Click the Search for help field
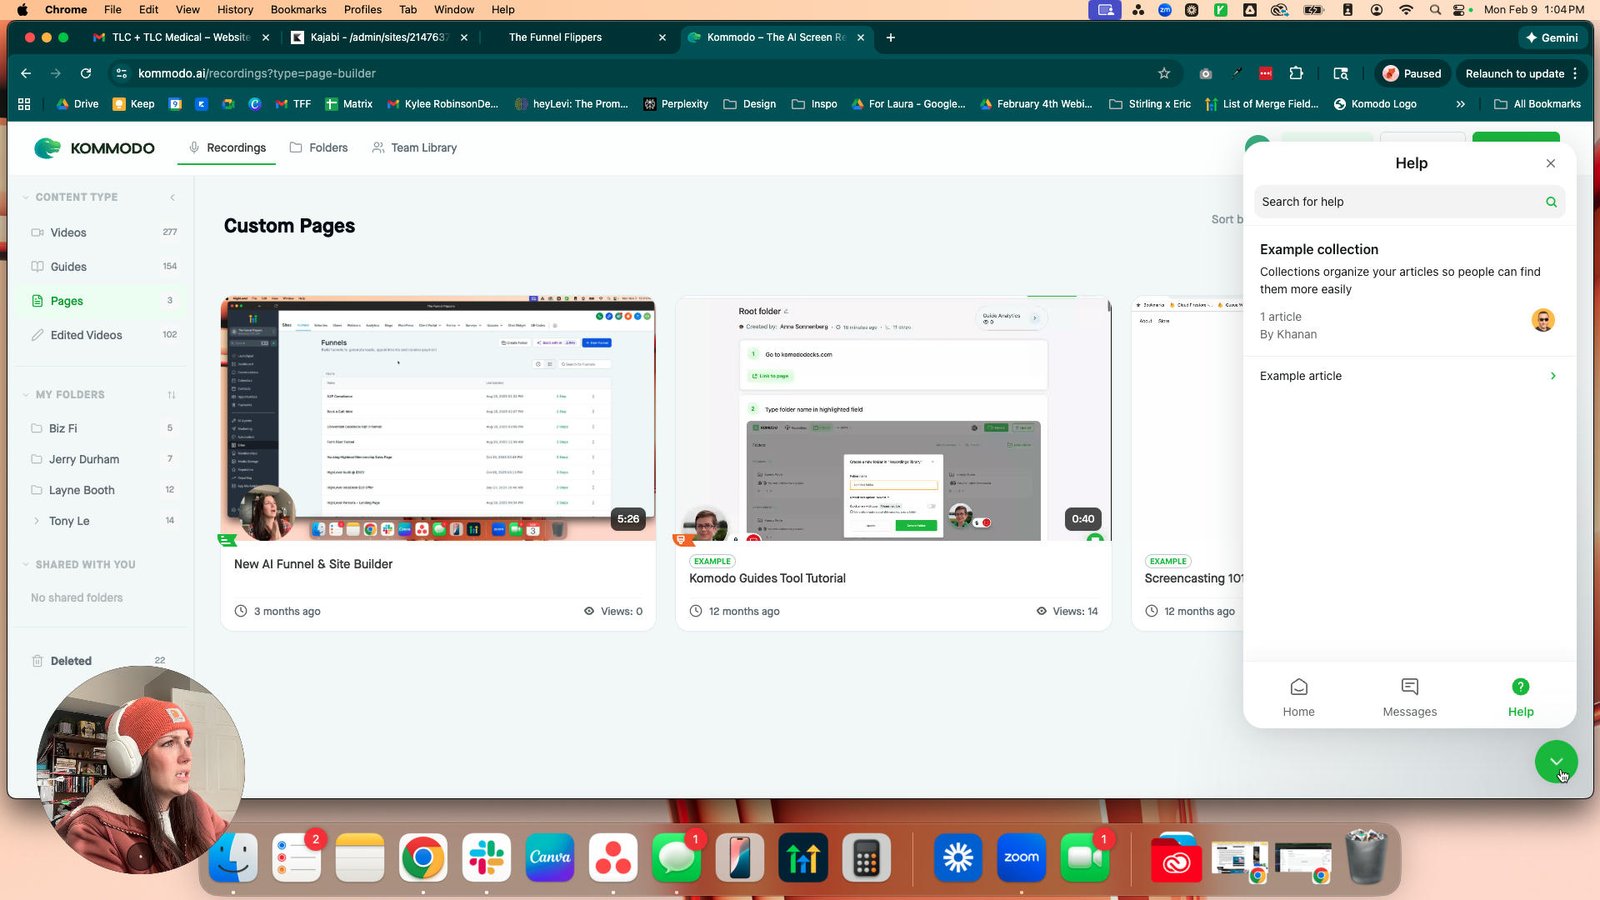Screen dimensions: 1600x900 point(1409,202)
